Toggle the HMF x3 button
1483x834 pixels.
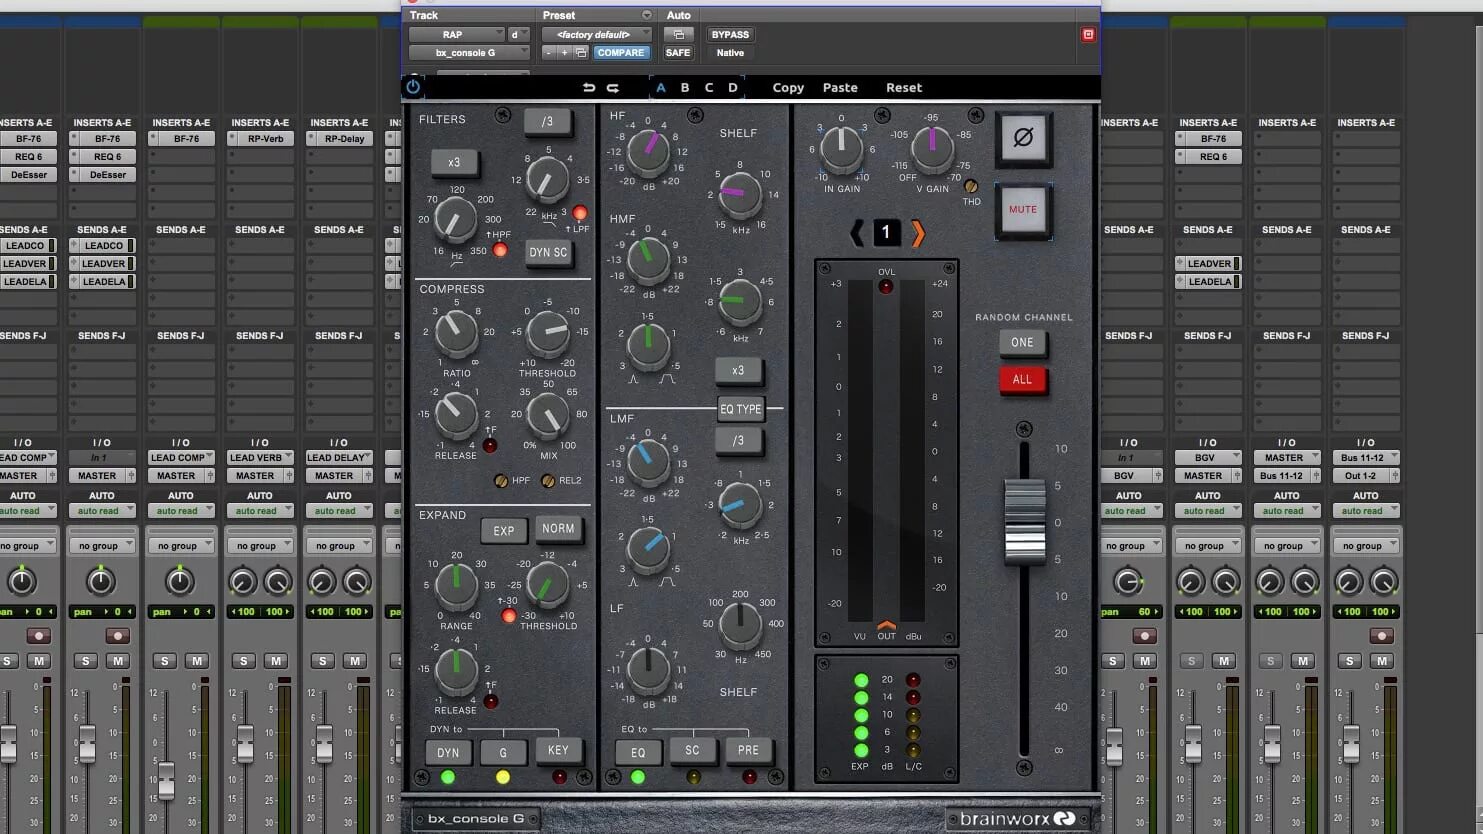coord(738,371)
